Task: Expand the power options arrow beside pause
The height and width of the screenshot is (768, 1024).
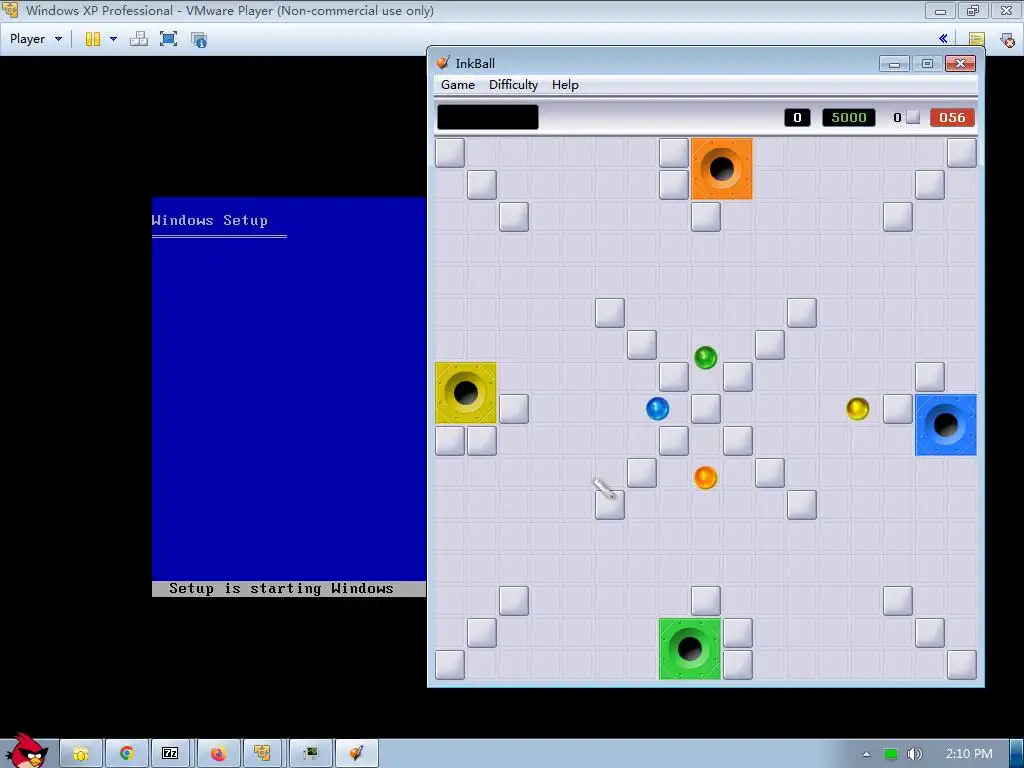Action: 113,39
